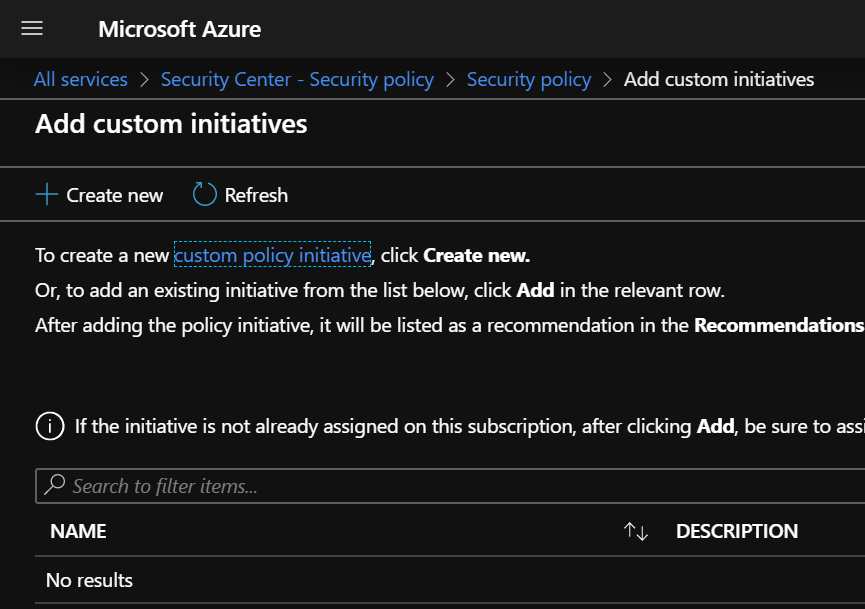Click the Microsoft Azure home title
865x609 pixels.
point(179,29)
